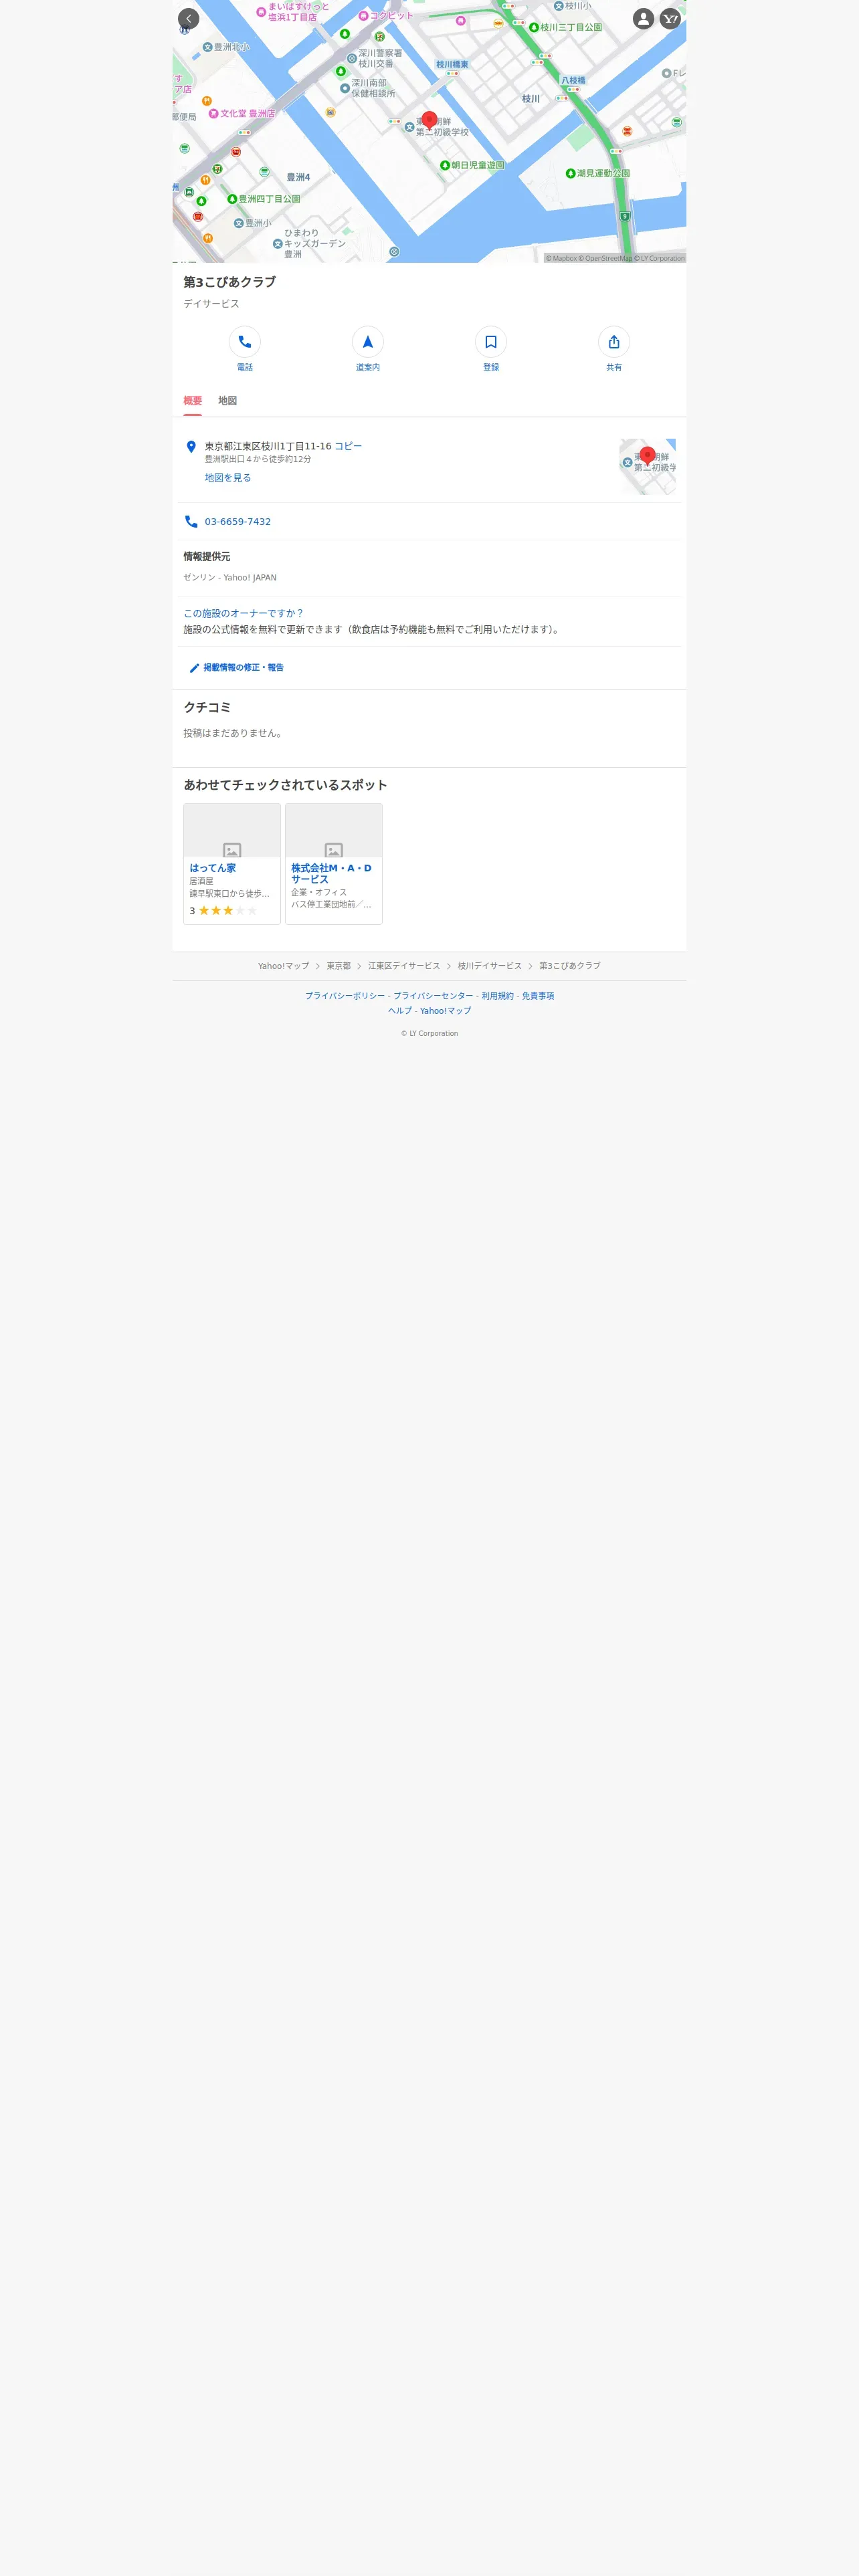
Task: Open プライバシーポリシー footer link
Action: point(345,996)
